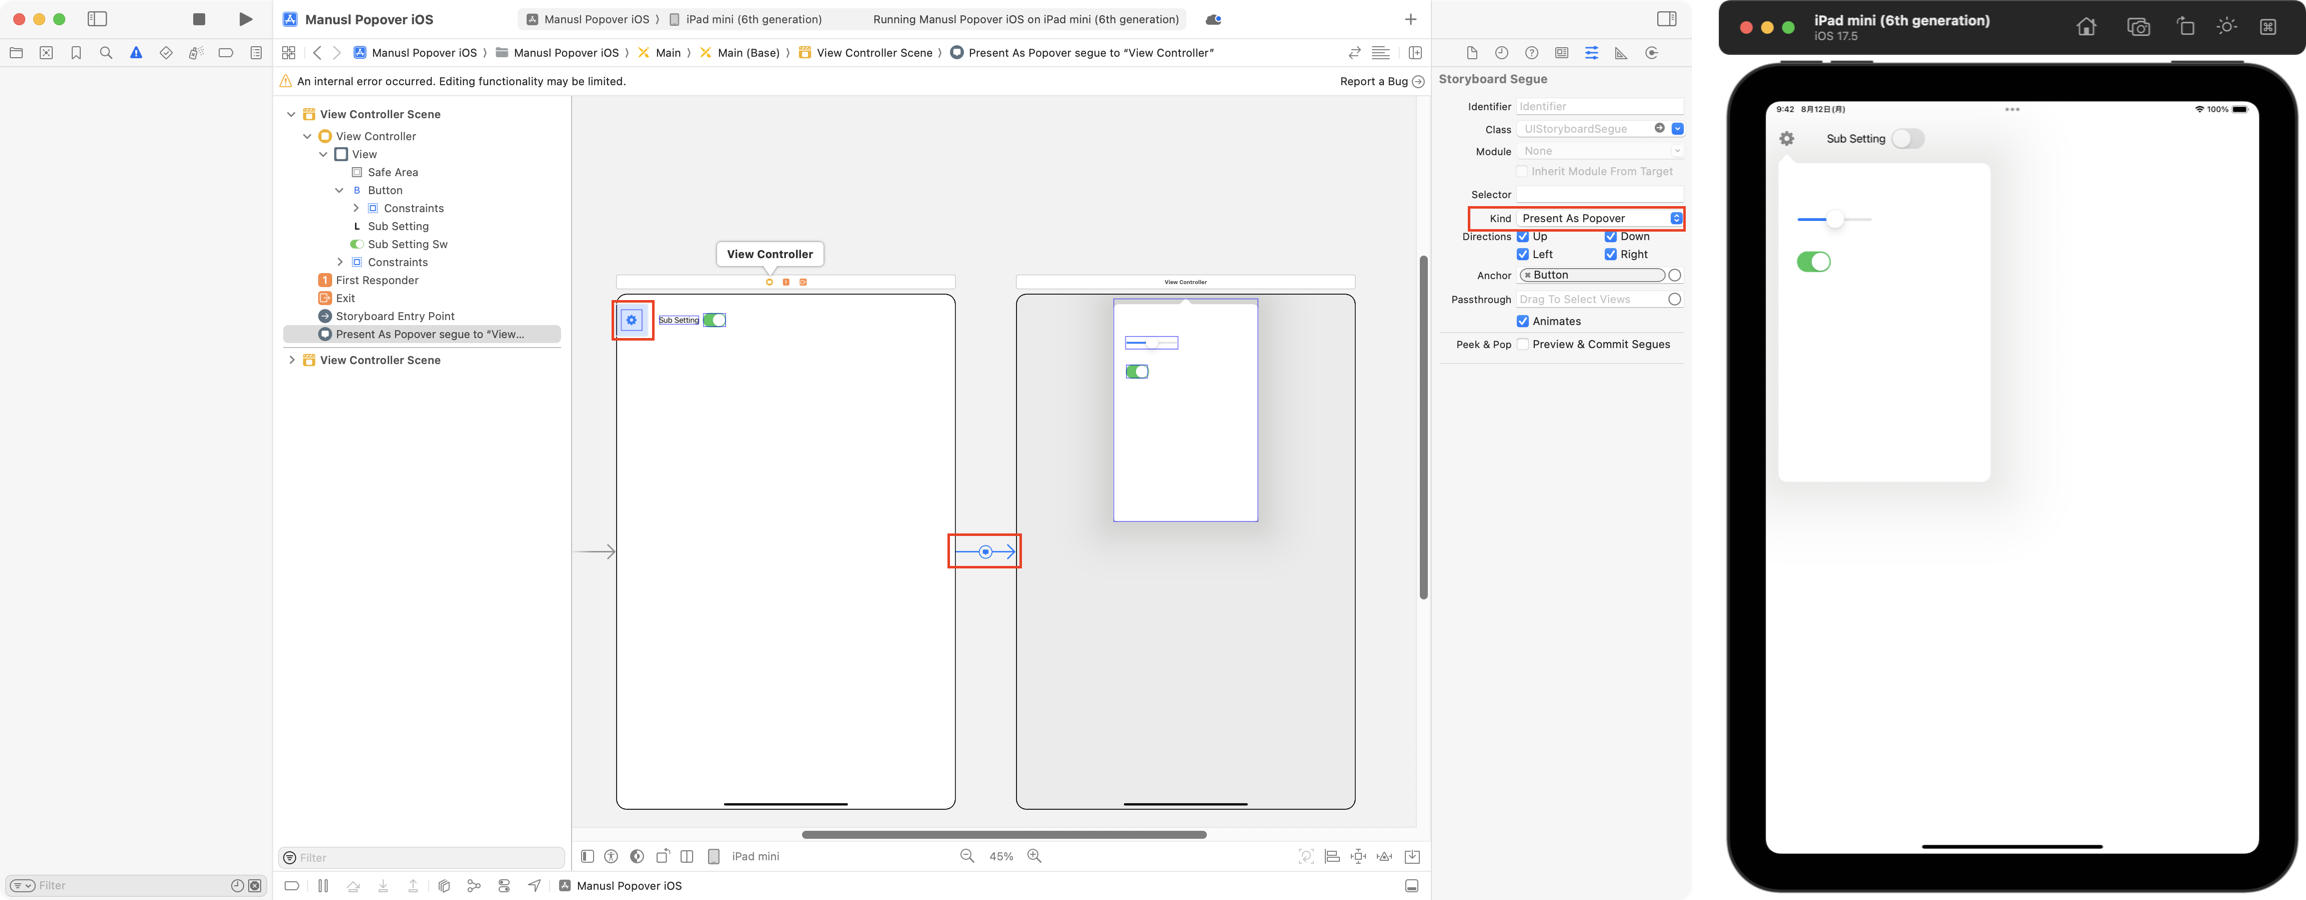Open the Test navigator diamond icon

point(166,53)
